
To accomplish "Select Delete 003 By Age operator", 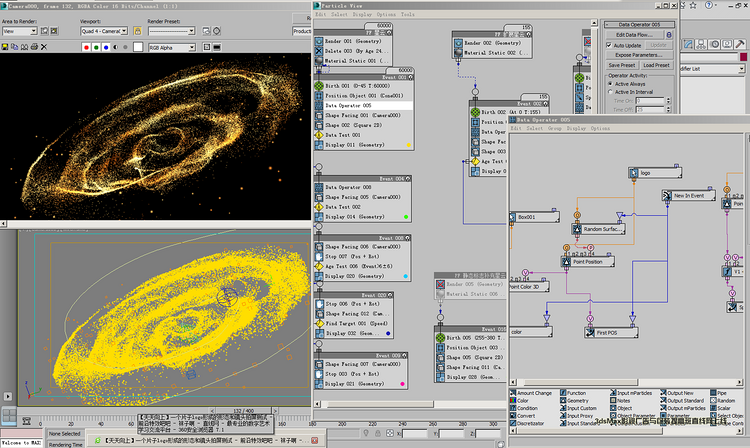I will (353, 51).
